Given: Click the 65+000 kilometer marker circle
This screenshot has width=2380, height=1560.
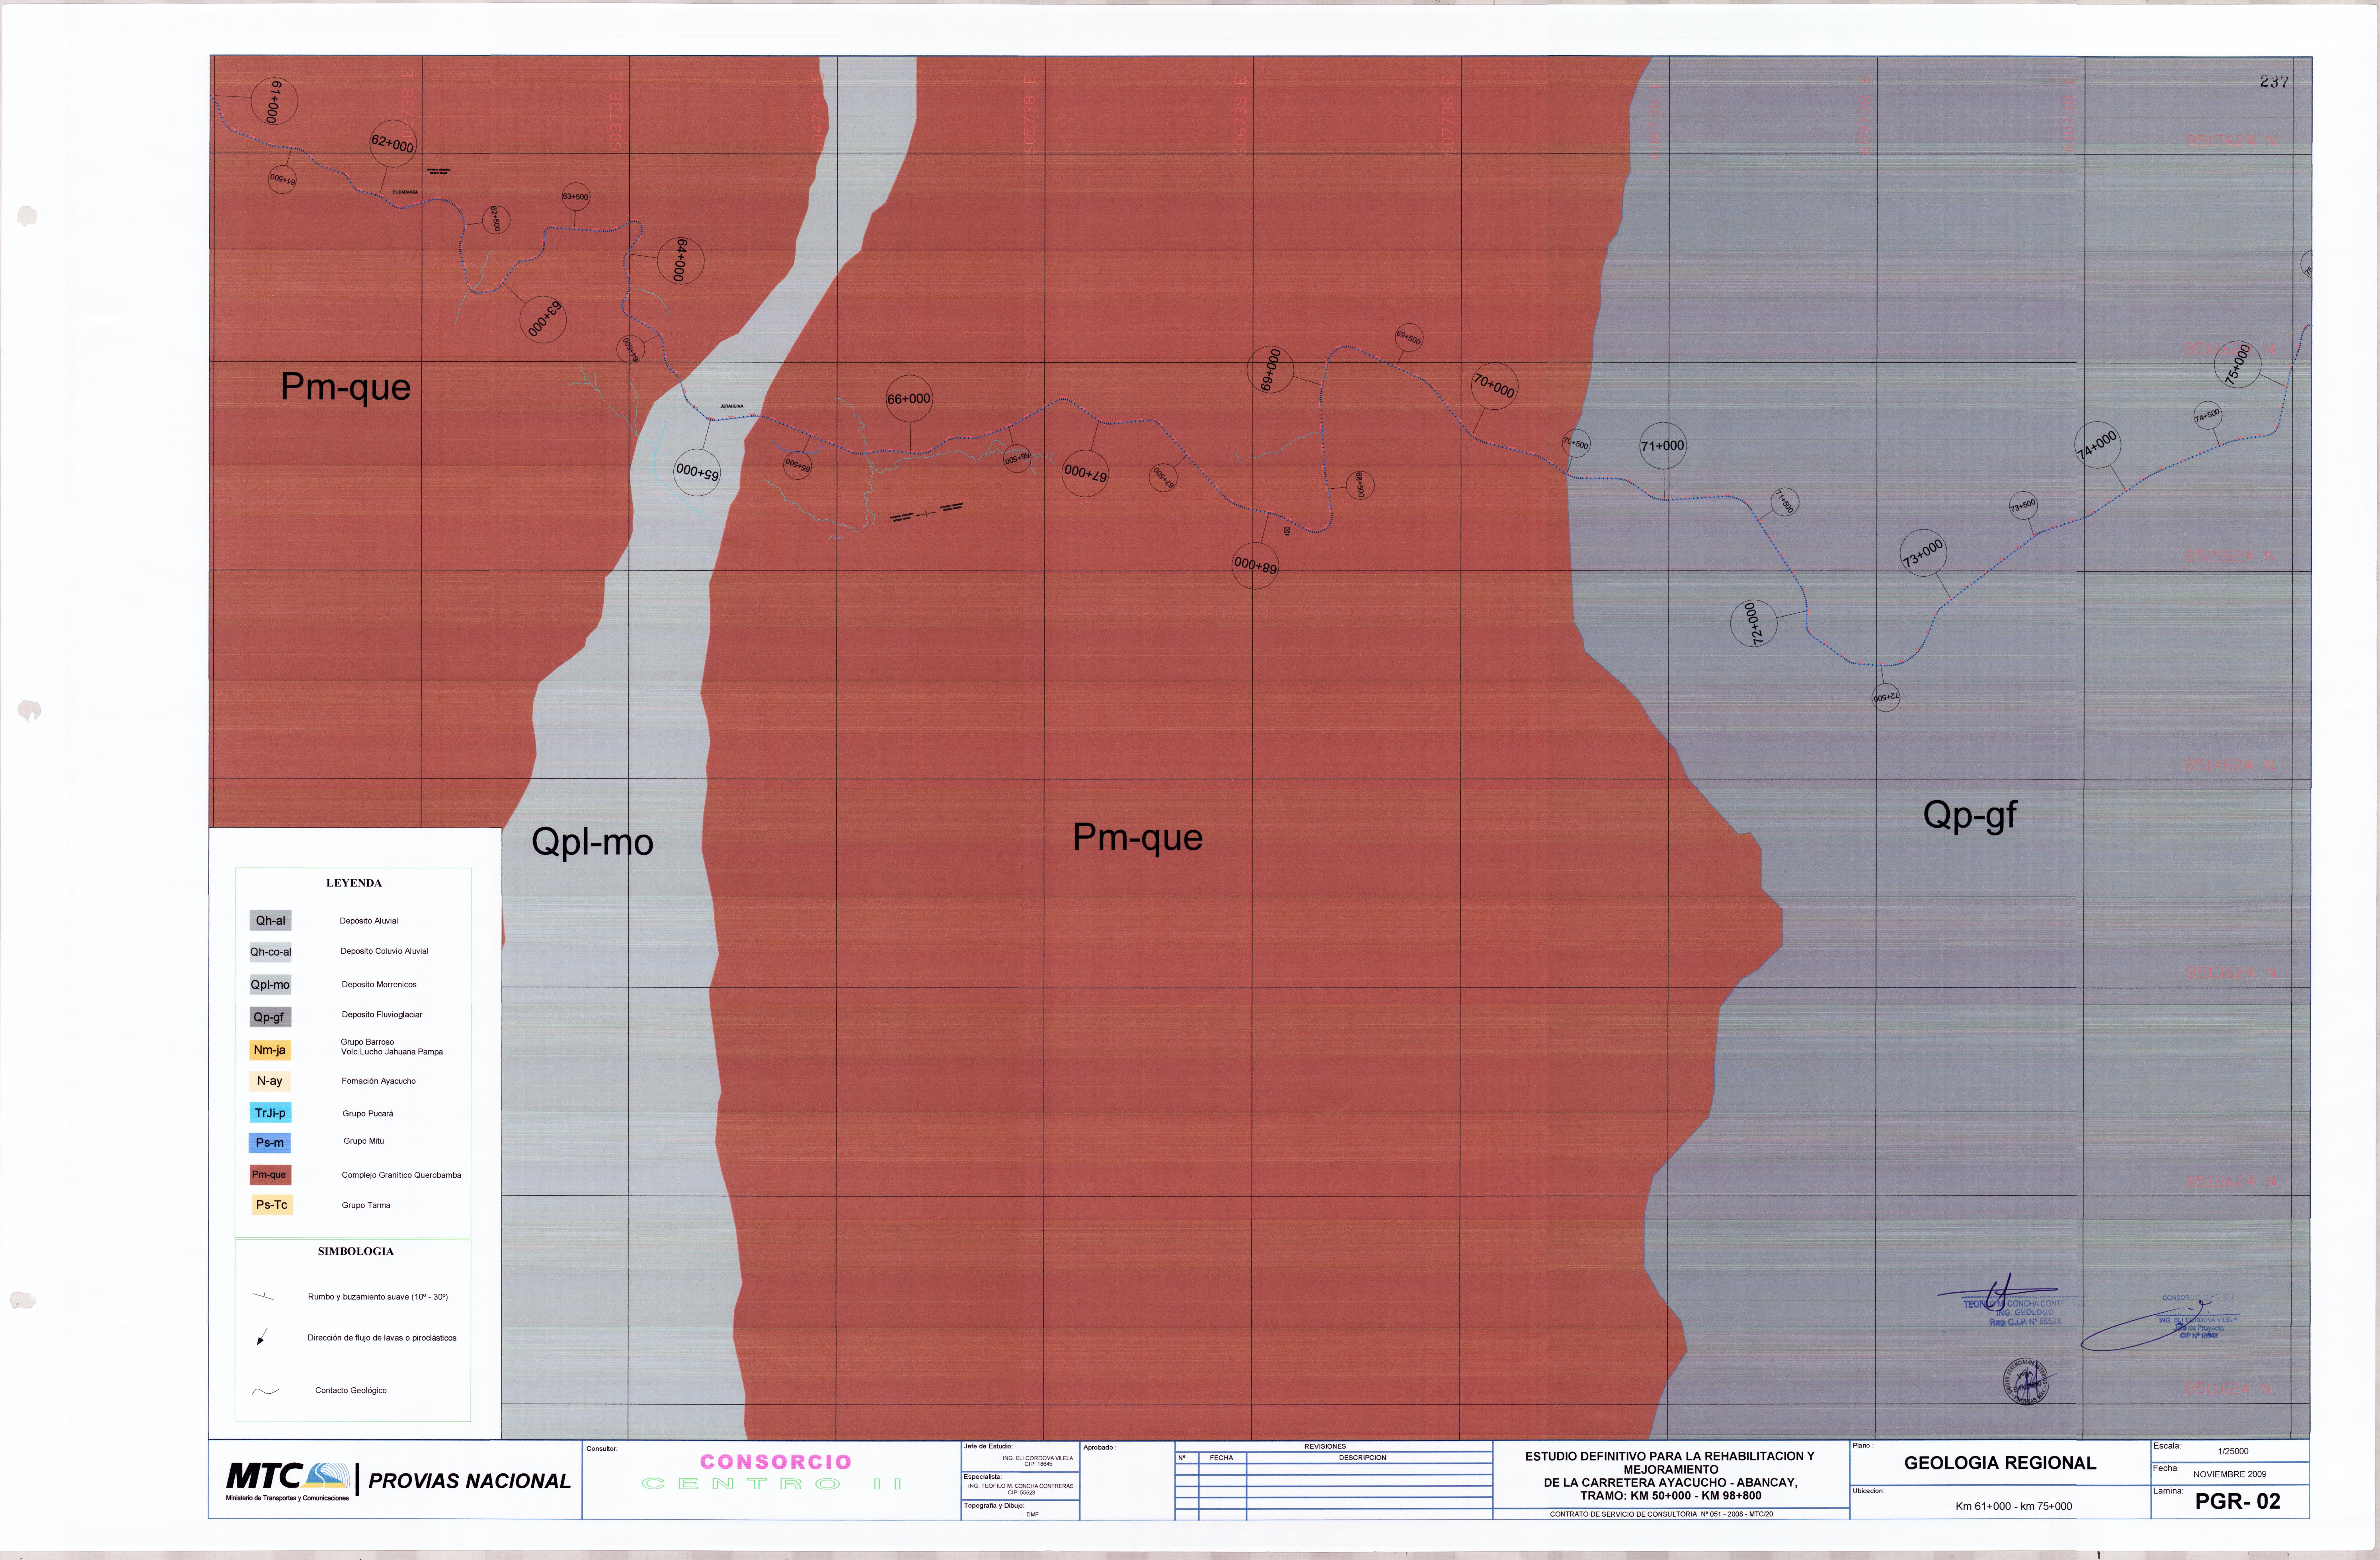Looking at the screenshot, I should pyautogui.click(x=697, y=472).
